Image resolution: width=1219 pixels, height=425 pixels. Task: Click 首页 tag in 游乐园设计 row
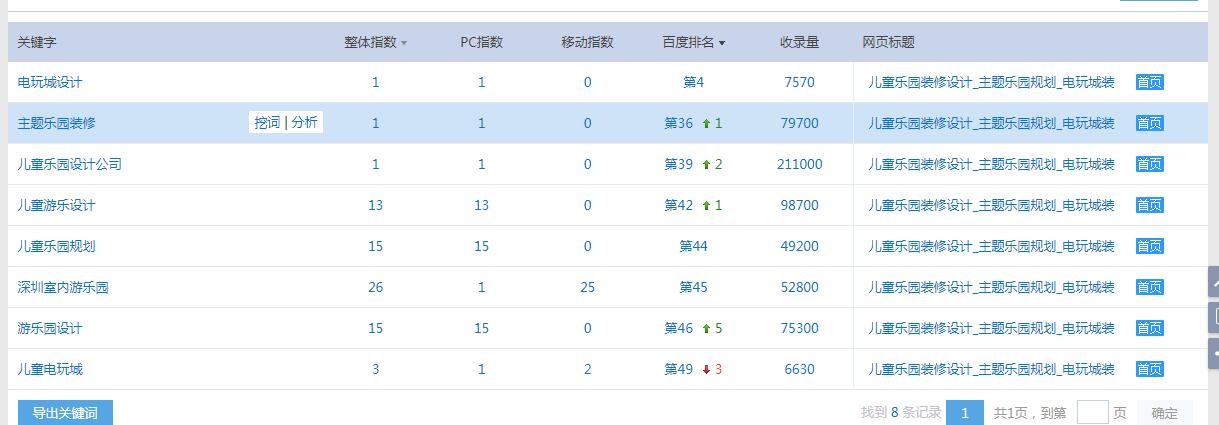click(x=1150, y=328)
